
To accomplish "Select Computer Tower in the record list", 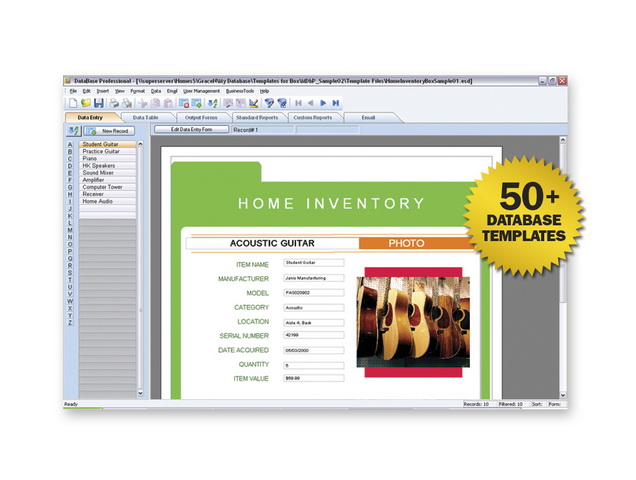I will pos(102,187).
